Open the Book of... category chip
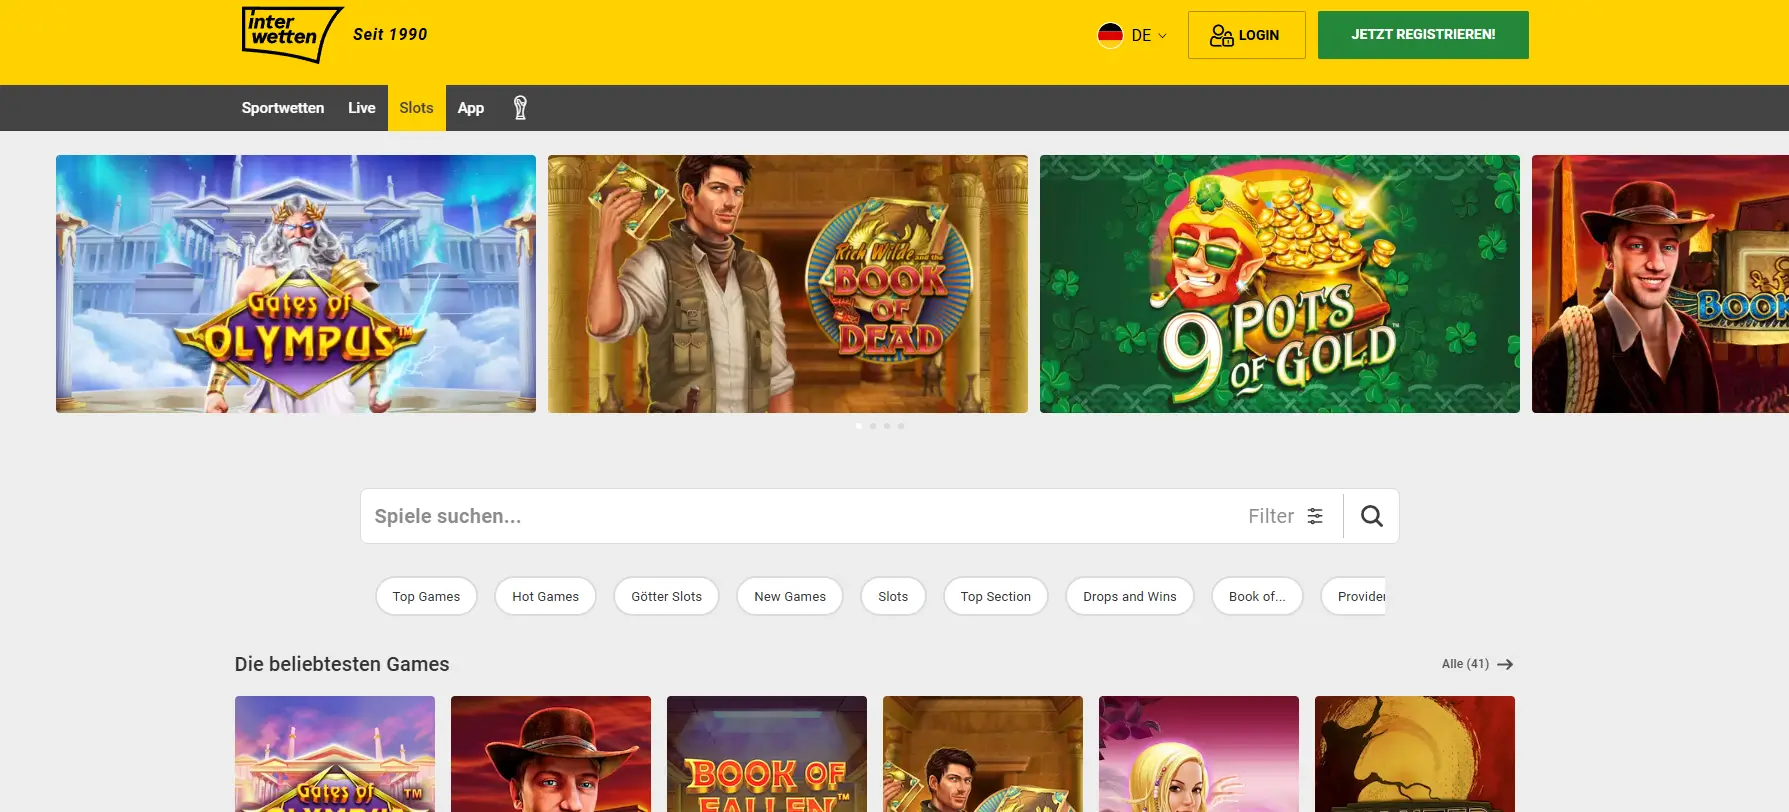Screen dimensions: 1789x812 [1257, 596]
